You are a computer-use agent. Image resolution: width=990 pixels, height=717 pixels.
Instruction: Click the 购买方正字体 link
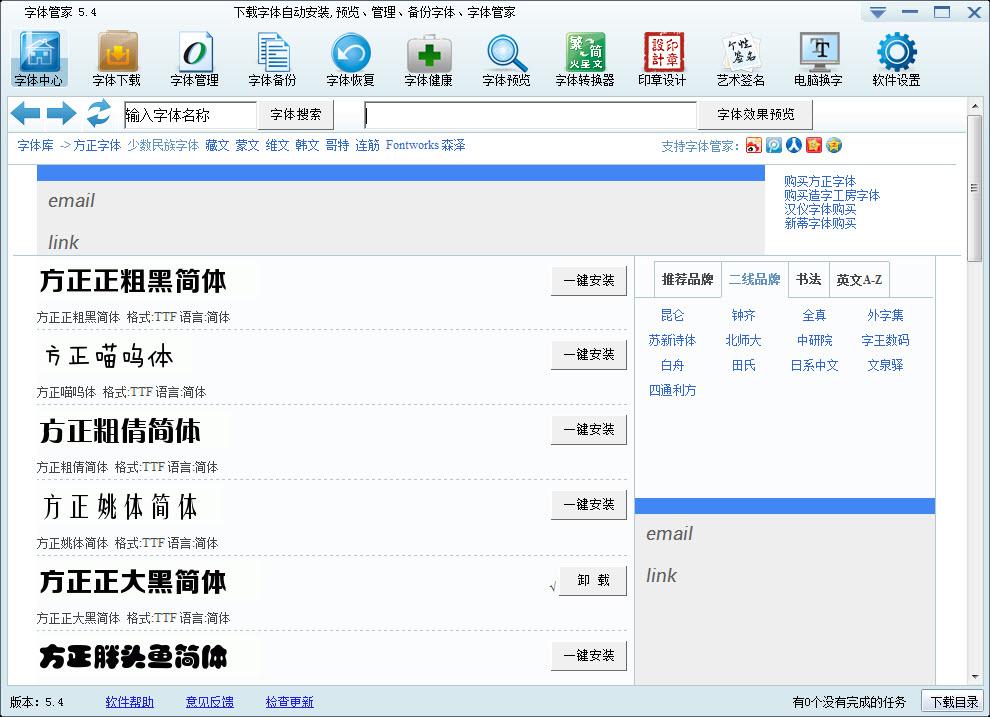point(820,181)
